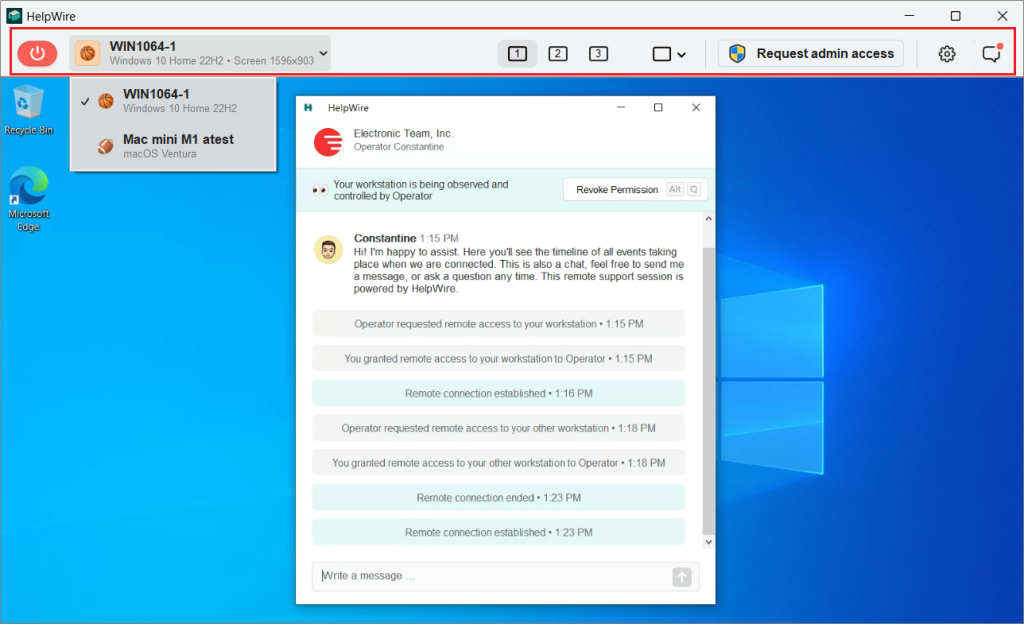Viewport: 1024px width, 624px height.
Task: Open the settings gear icon
Action: click(x=946, y=54)
